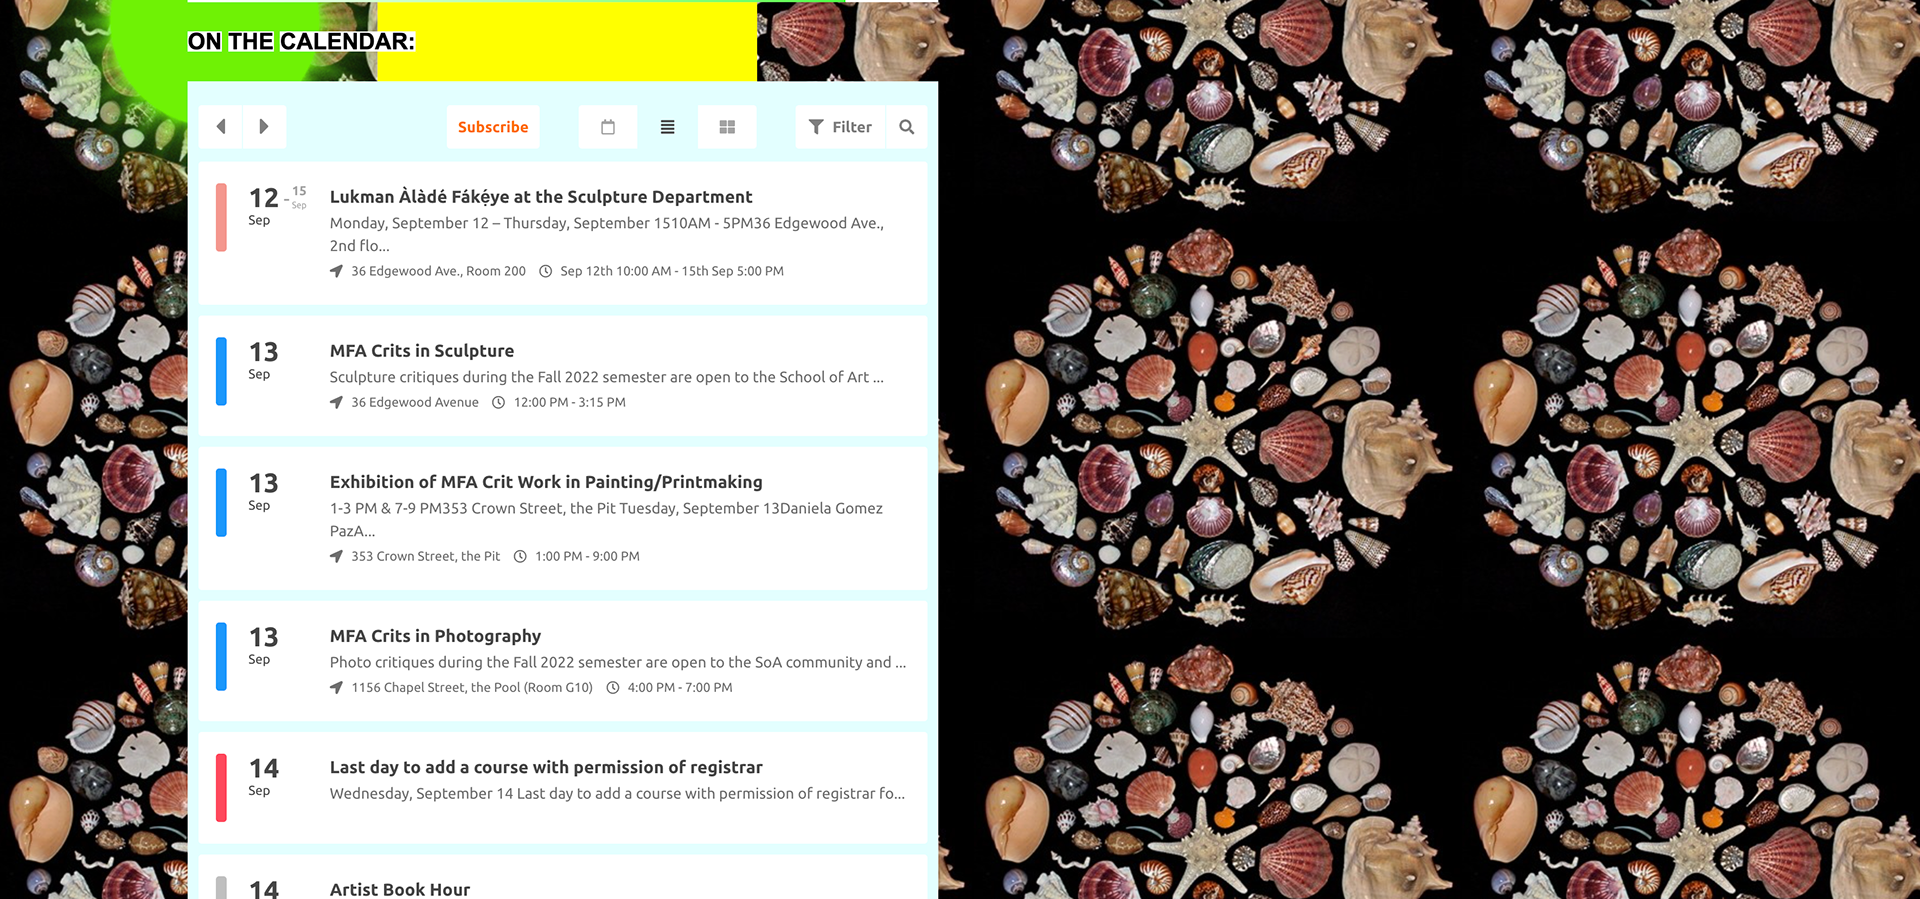Screen dimensions: 1920x899
Task: Click the 12 Sep date of Lukman event
Action: (x=264, y=205)
